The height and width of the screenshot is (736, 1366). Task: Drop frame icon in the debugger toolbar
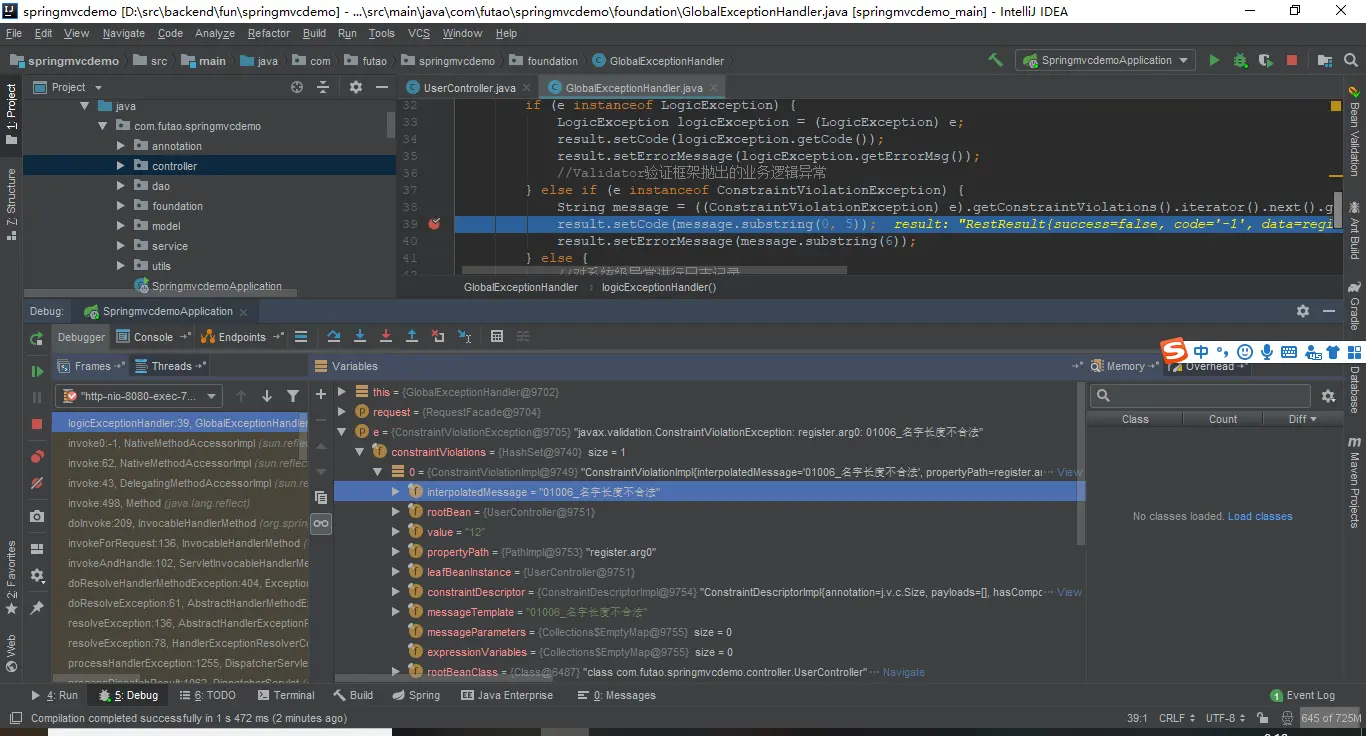[438, 337]
